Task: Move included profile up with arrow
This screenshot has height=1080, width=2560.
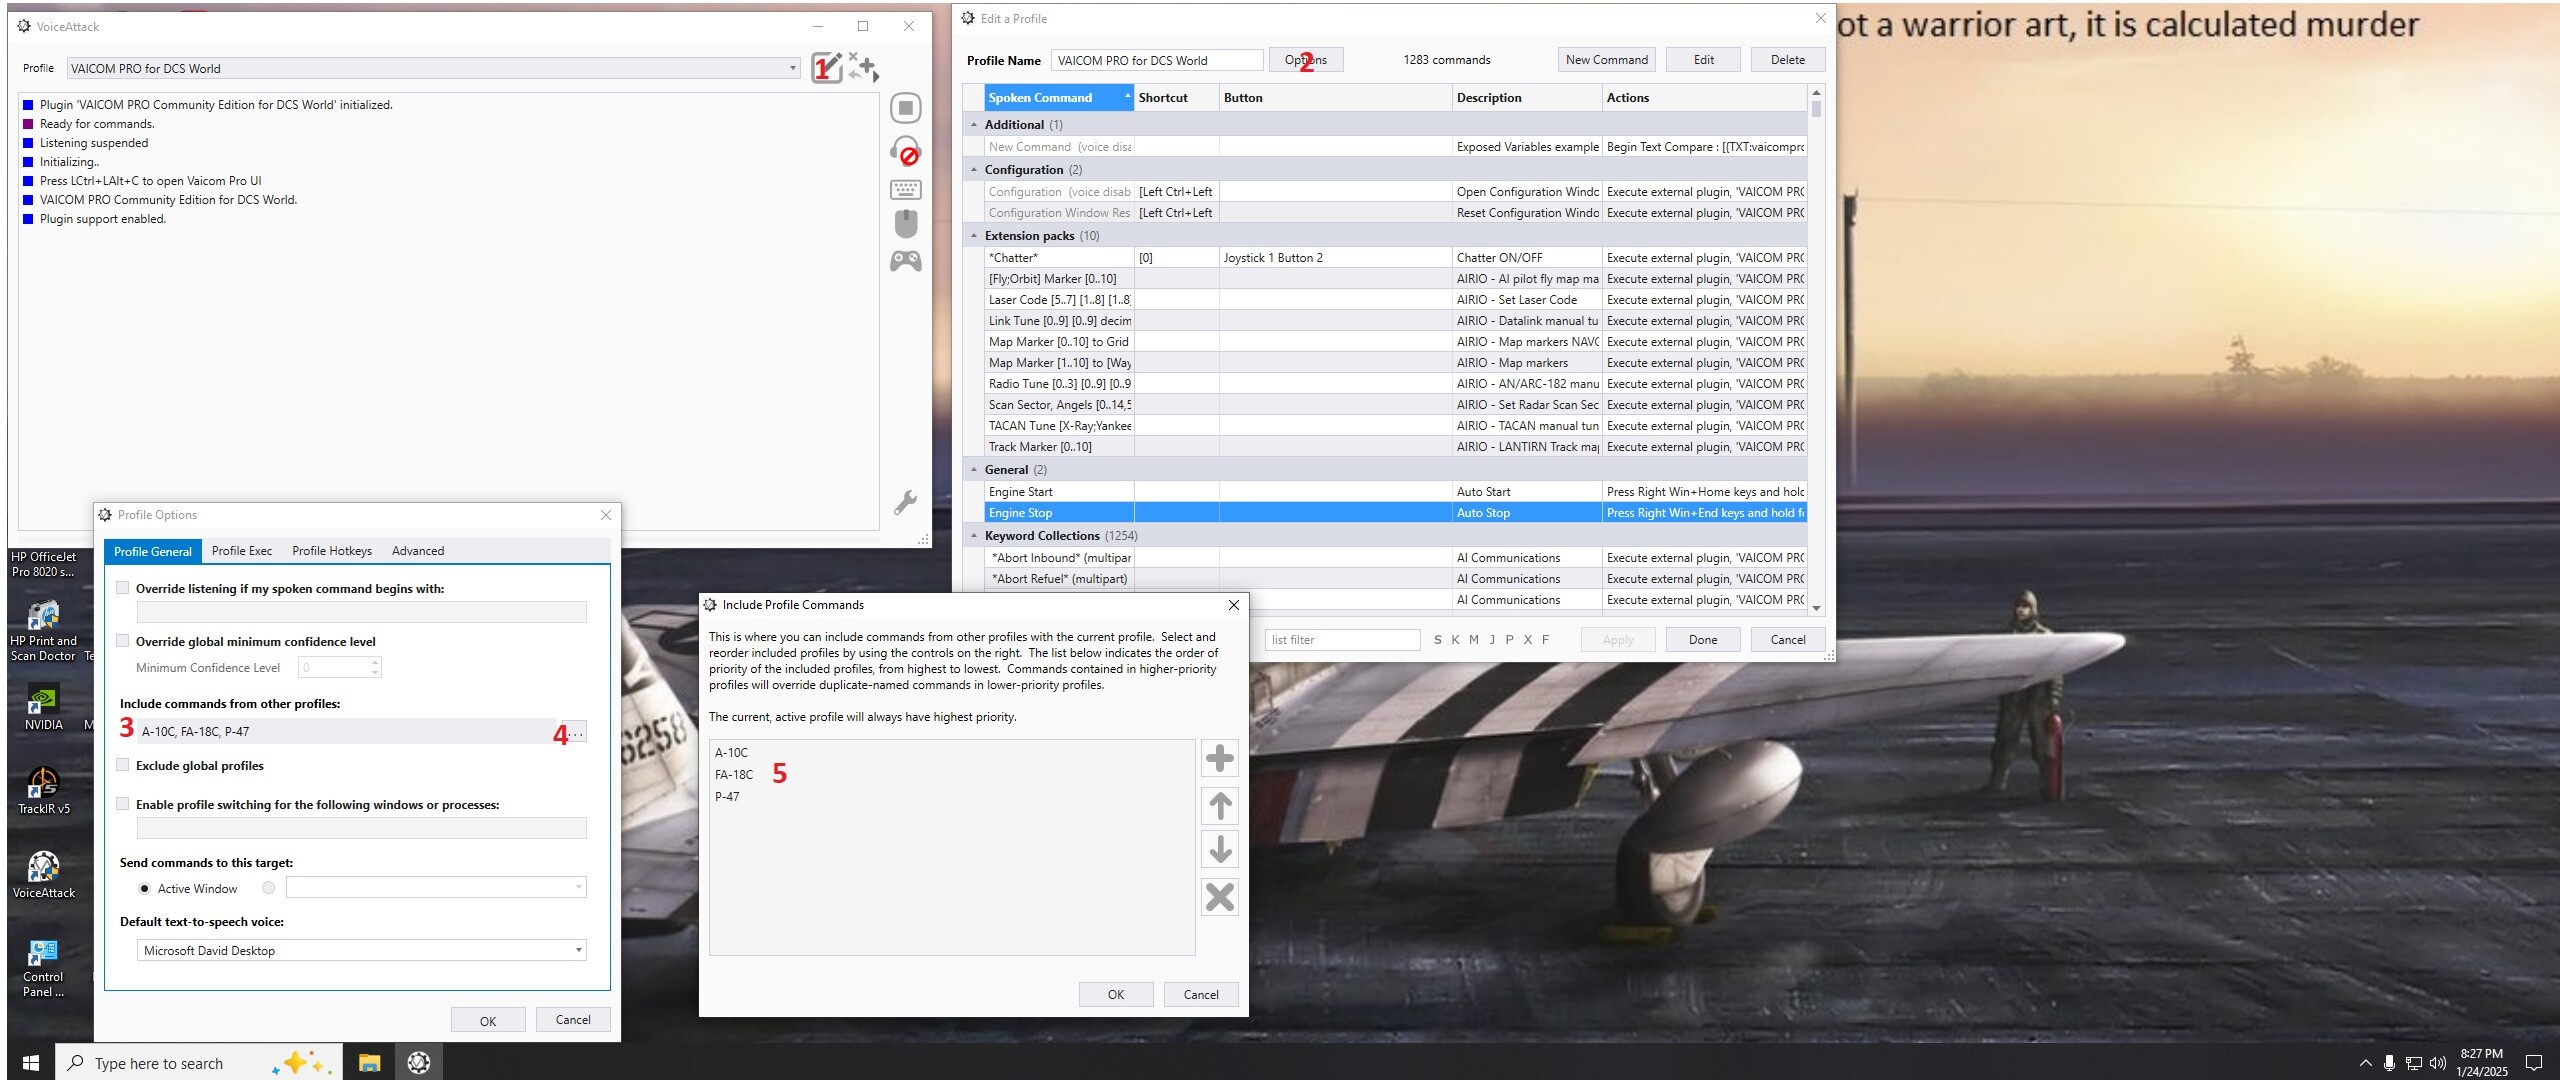Action: coord(1220,805)
